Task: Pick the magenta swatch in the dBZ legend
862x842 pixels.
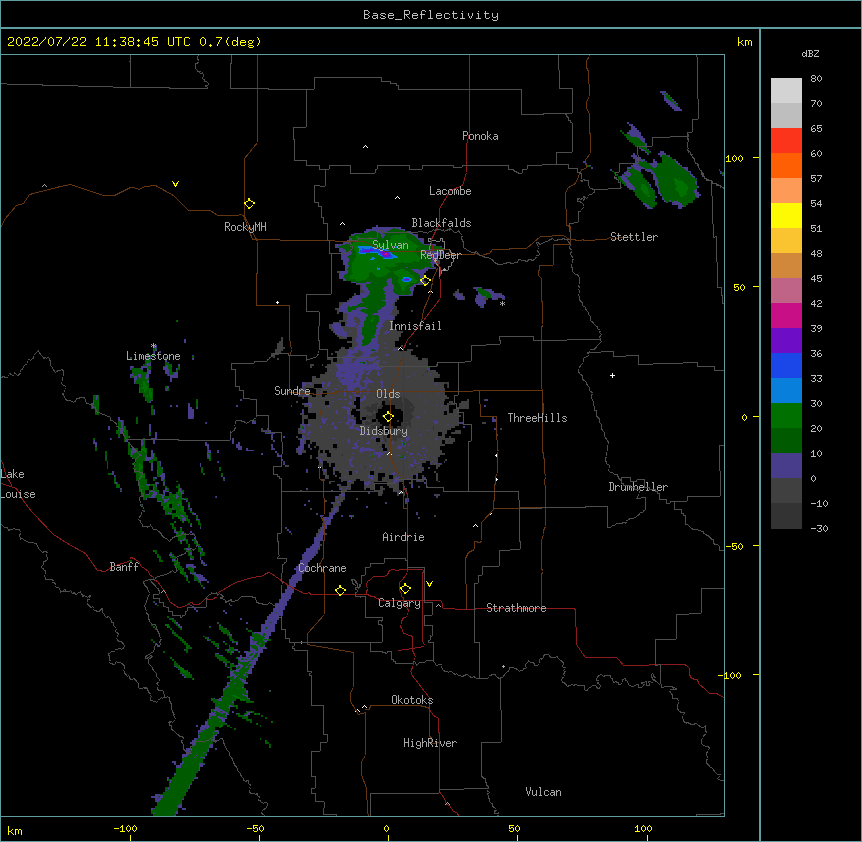Action: point(786,315)
